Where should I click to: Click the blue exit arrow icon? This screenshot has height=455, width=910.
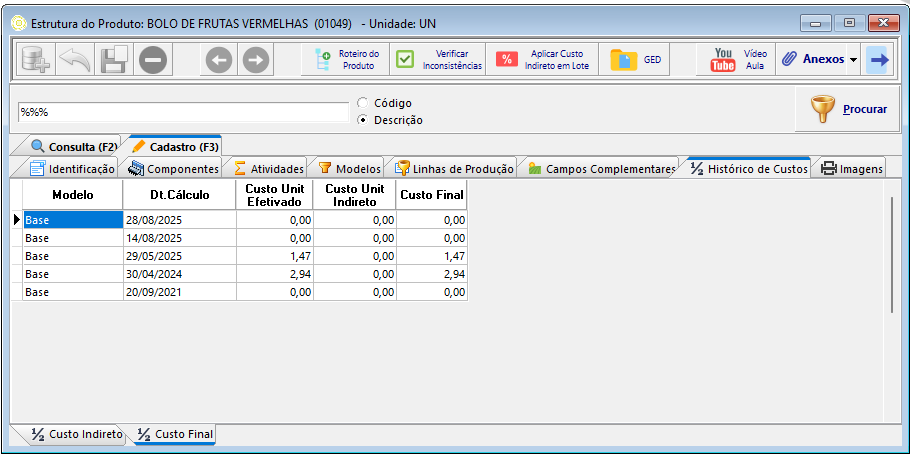[x=879, y=60]
